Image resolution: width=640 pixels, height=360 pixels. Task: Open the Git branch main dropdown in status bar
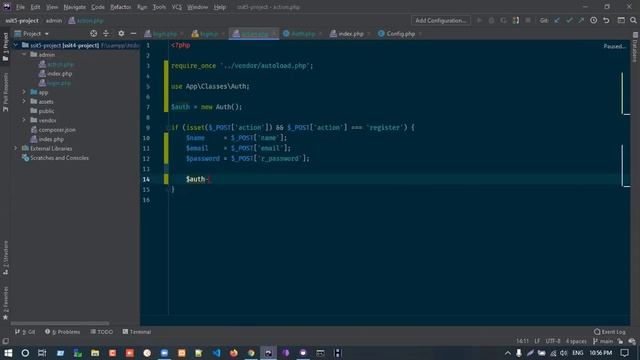602,341
